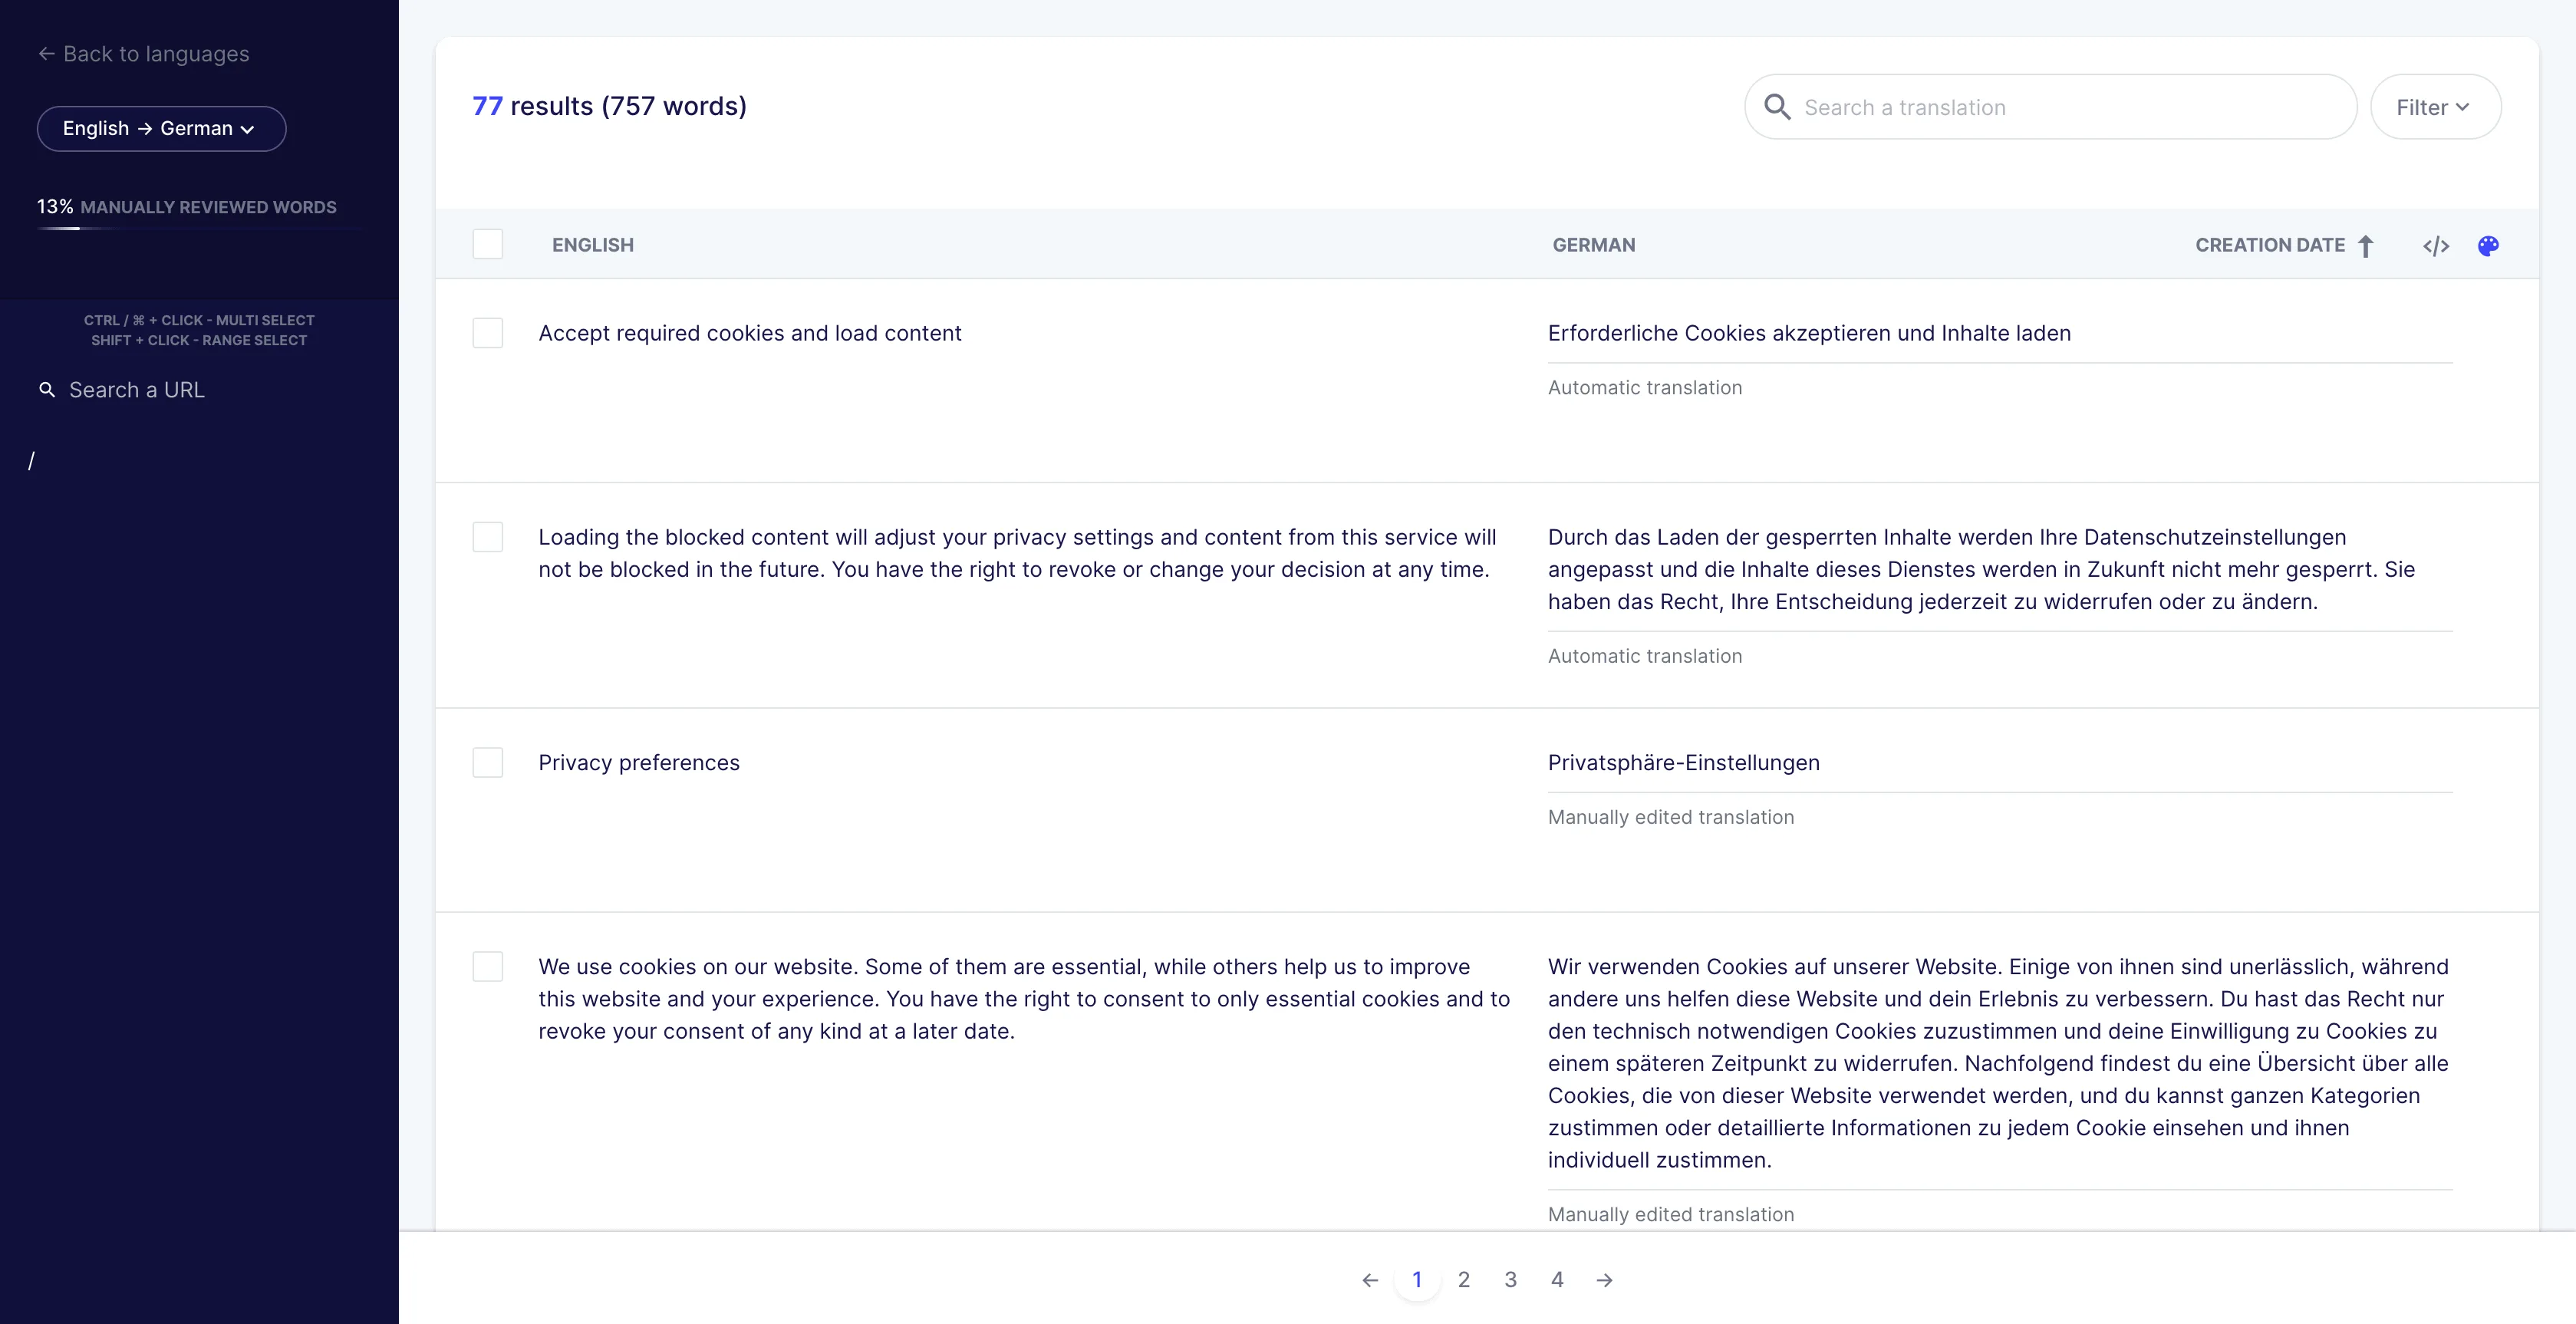Check the 'We use cookies' row checkbox
Viewport: 2576px width, 1324px height.
click(x=488, y=967)
